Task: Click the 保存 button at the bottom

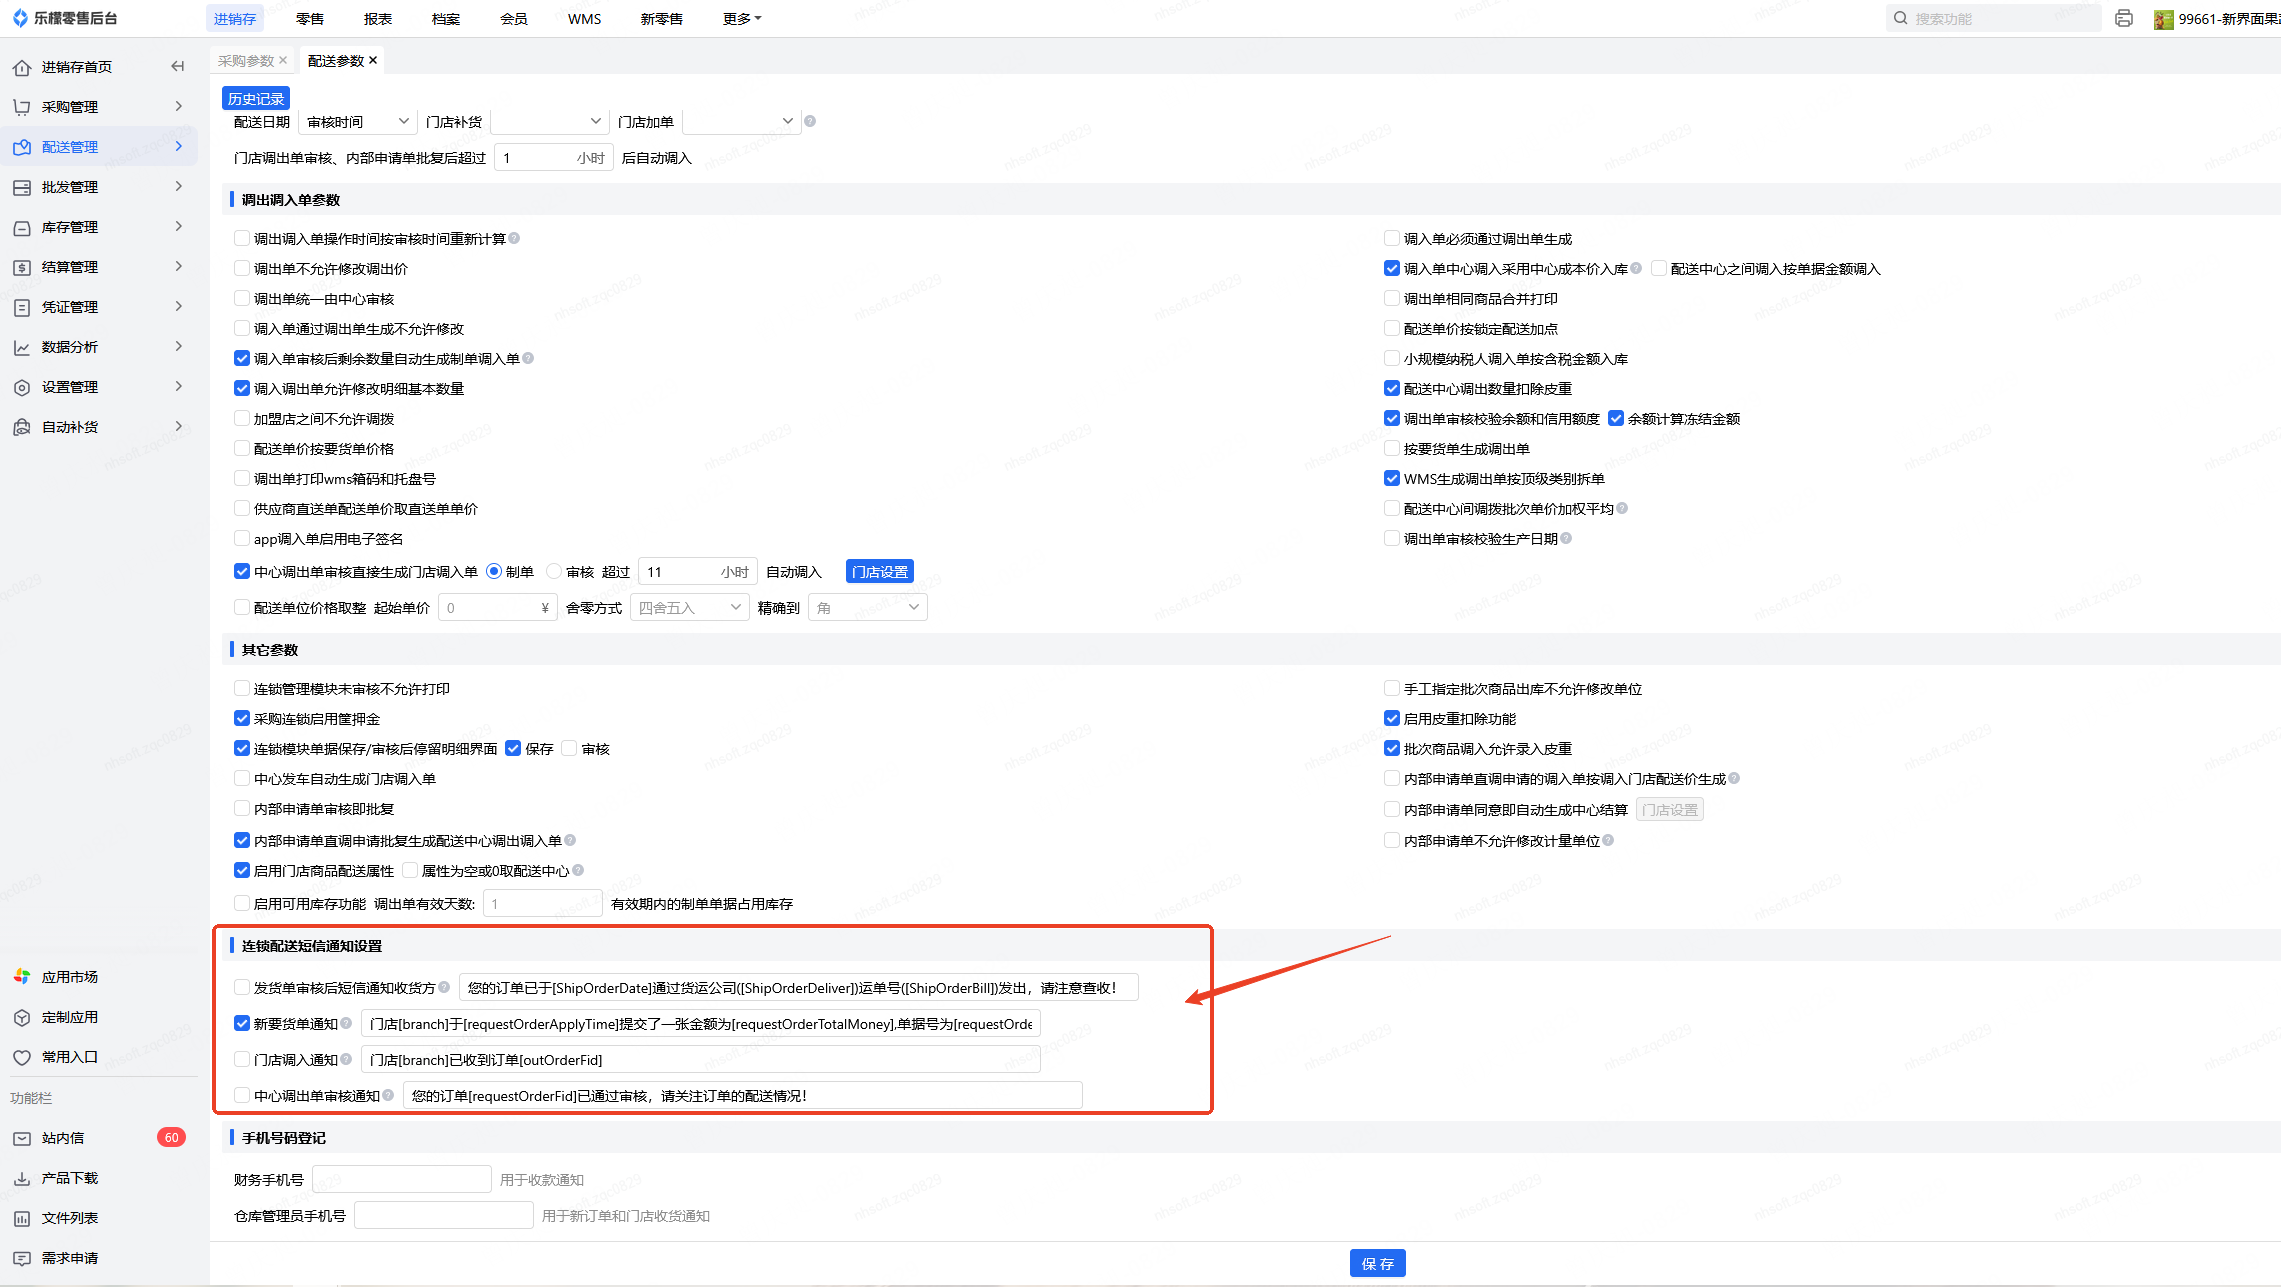Action: point(1377,1263)
